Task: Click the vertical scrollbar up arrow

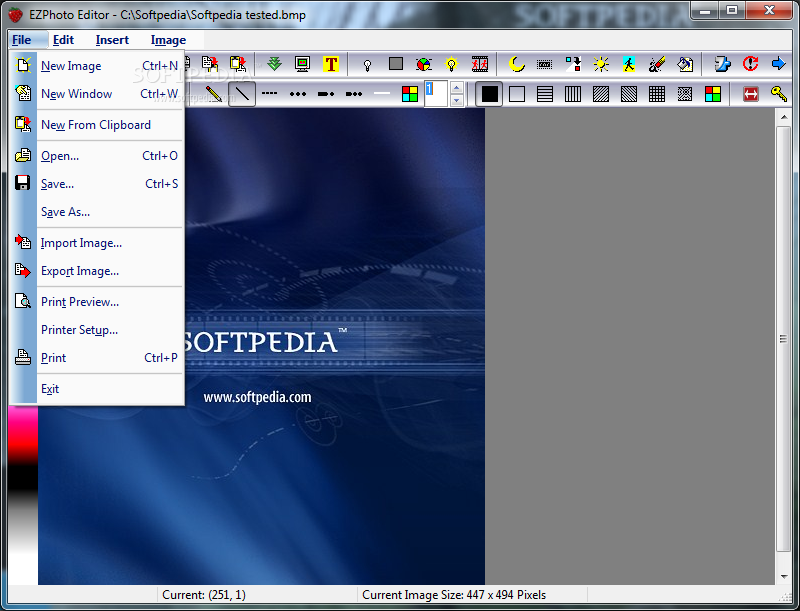Action: point(784,117)
